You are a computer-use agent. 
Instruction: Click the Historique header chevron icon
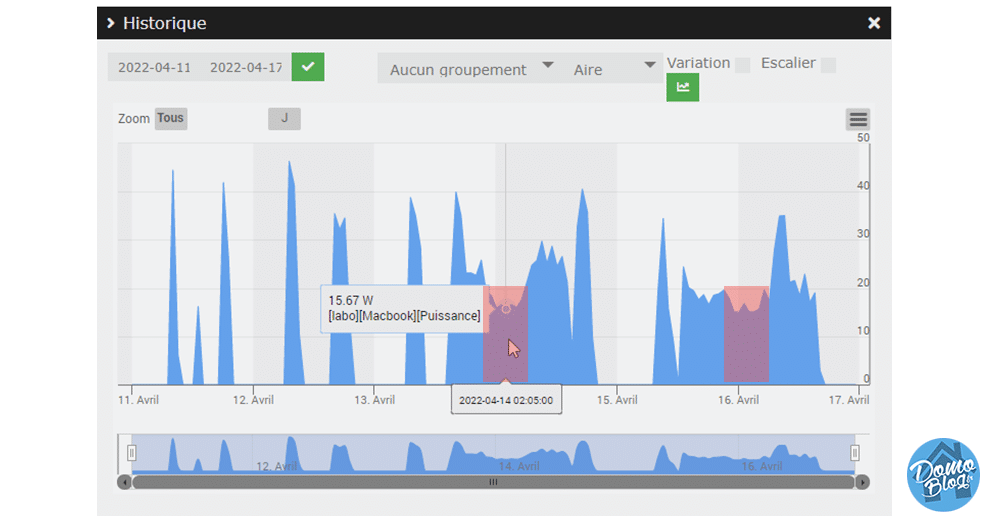pos(111,23)
